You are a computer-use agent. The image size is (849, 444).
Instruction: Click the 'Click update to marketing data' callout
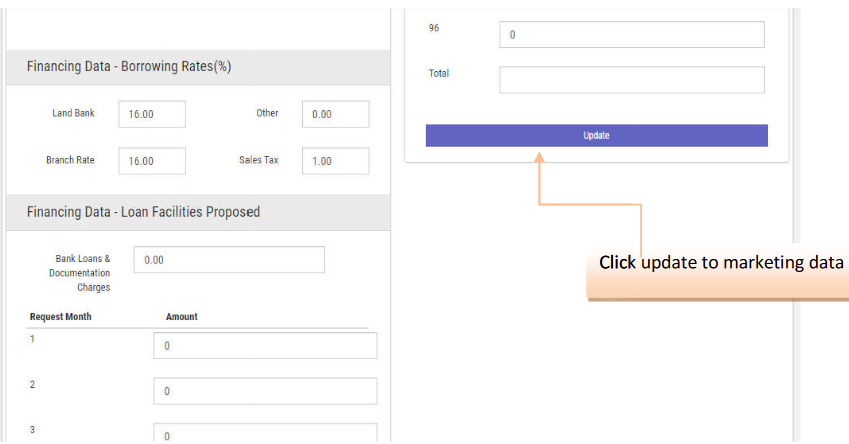(720, 263)
